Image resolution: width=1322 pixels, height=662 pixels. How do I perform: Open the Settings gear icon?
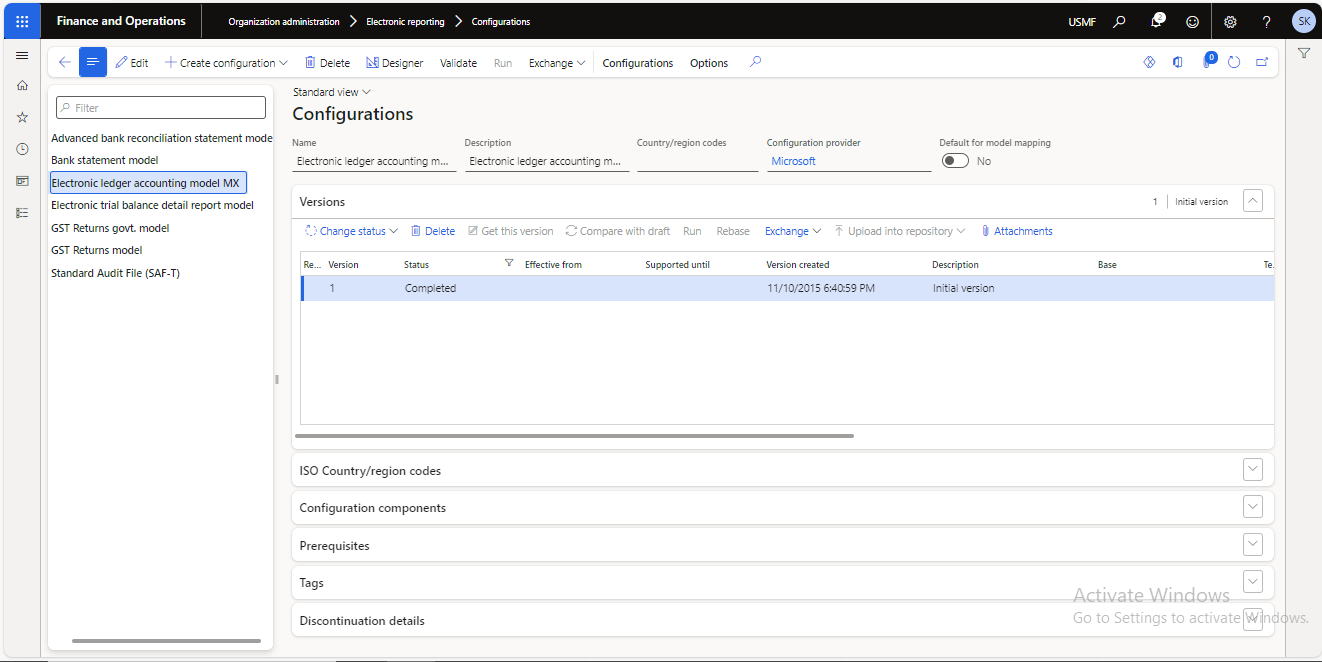coord(1230,21)
